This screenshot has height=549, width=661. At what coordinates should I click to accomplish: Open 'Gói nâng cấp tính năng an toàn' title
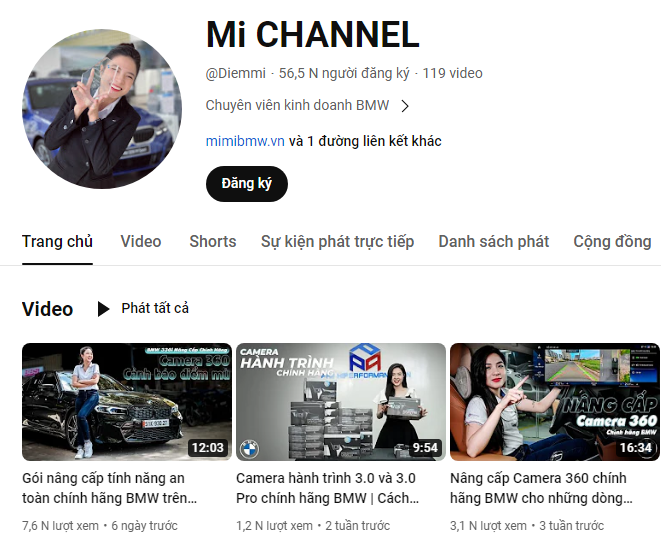point(110,488)
